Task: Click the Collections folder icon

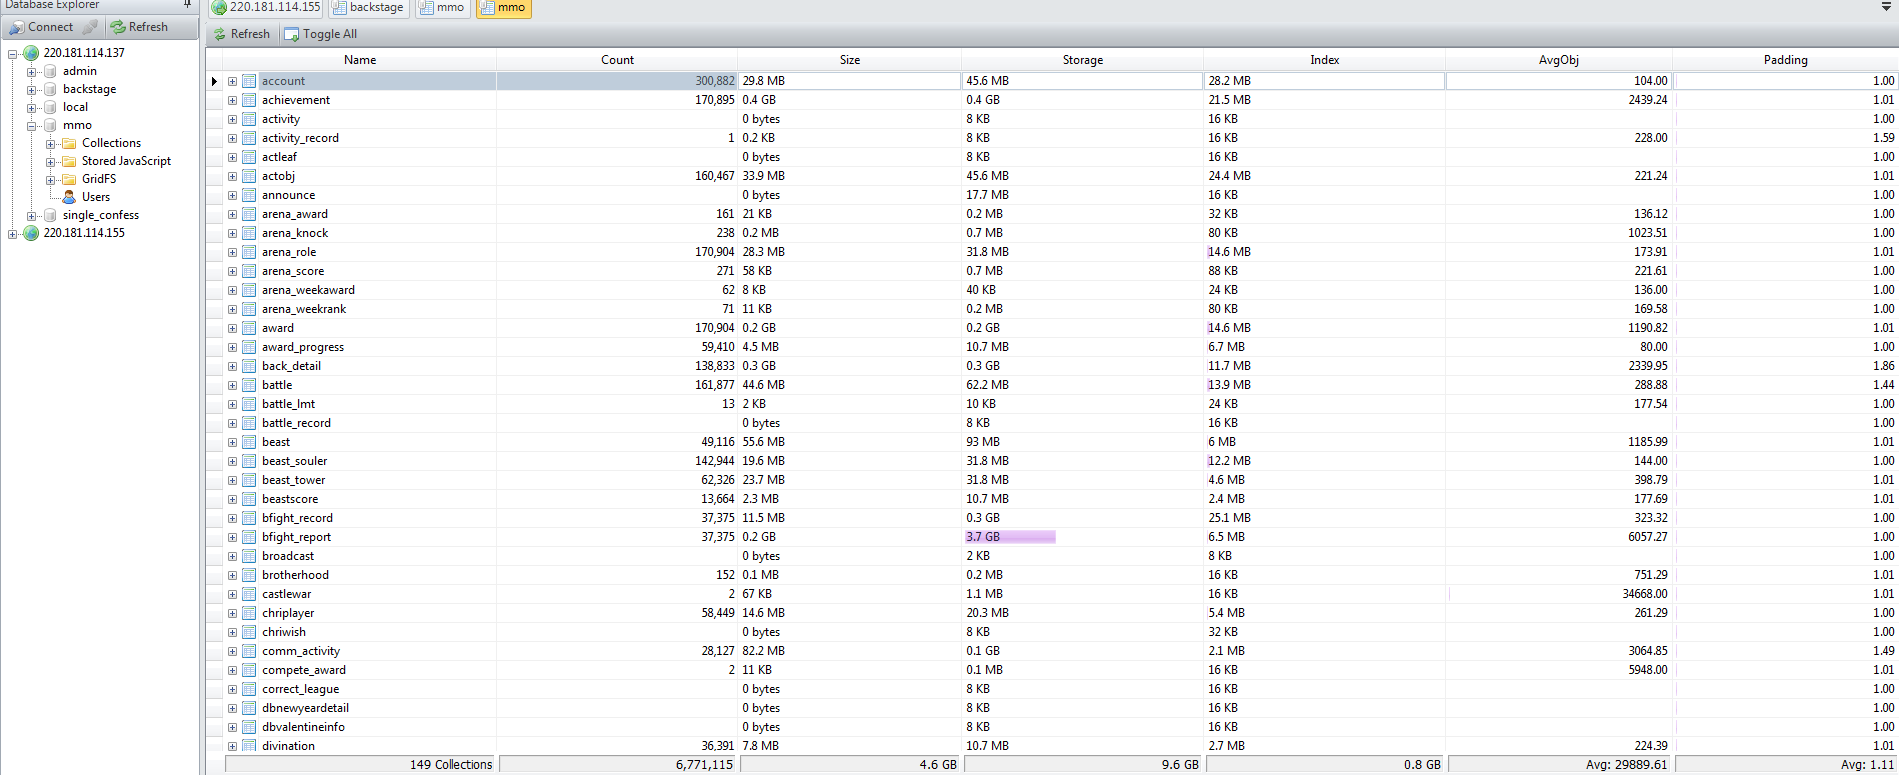Action: (69, 143)
